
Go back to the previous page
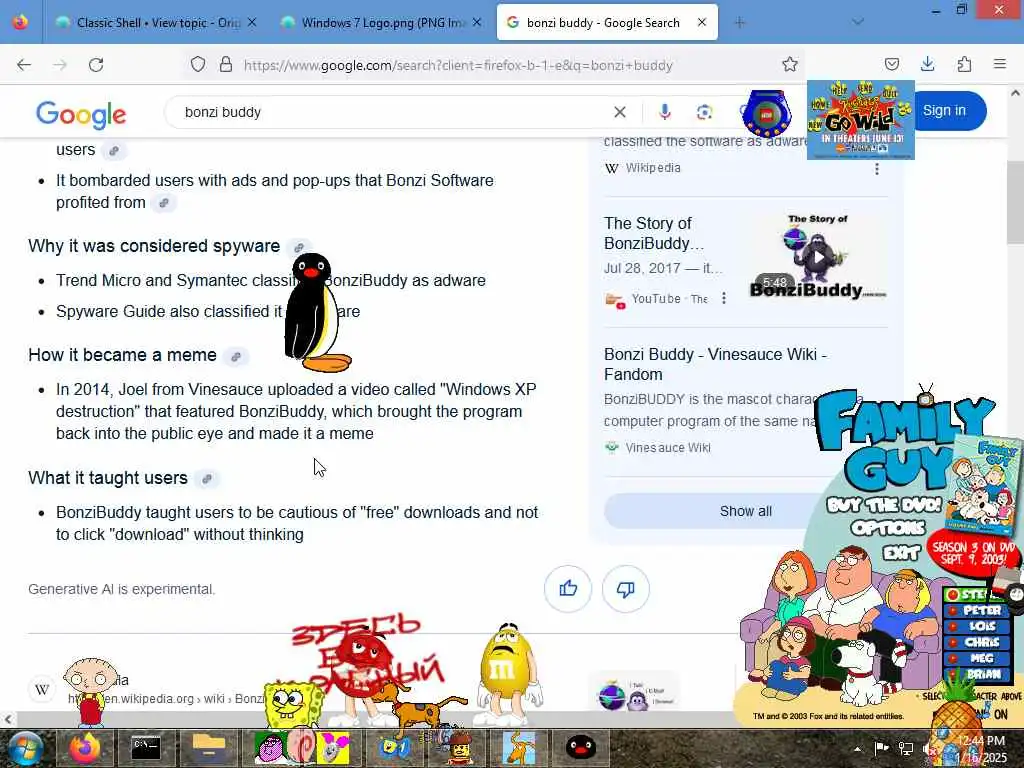[24, 65]
